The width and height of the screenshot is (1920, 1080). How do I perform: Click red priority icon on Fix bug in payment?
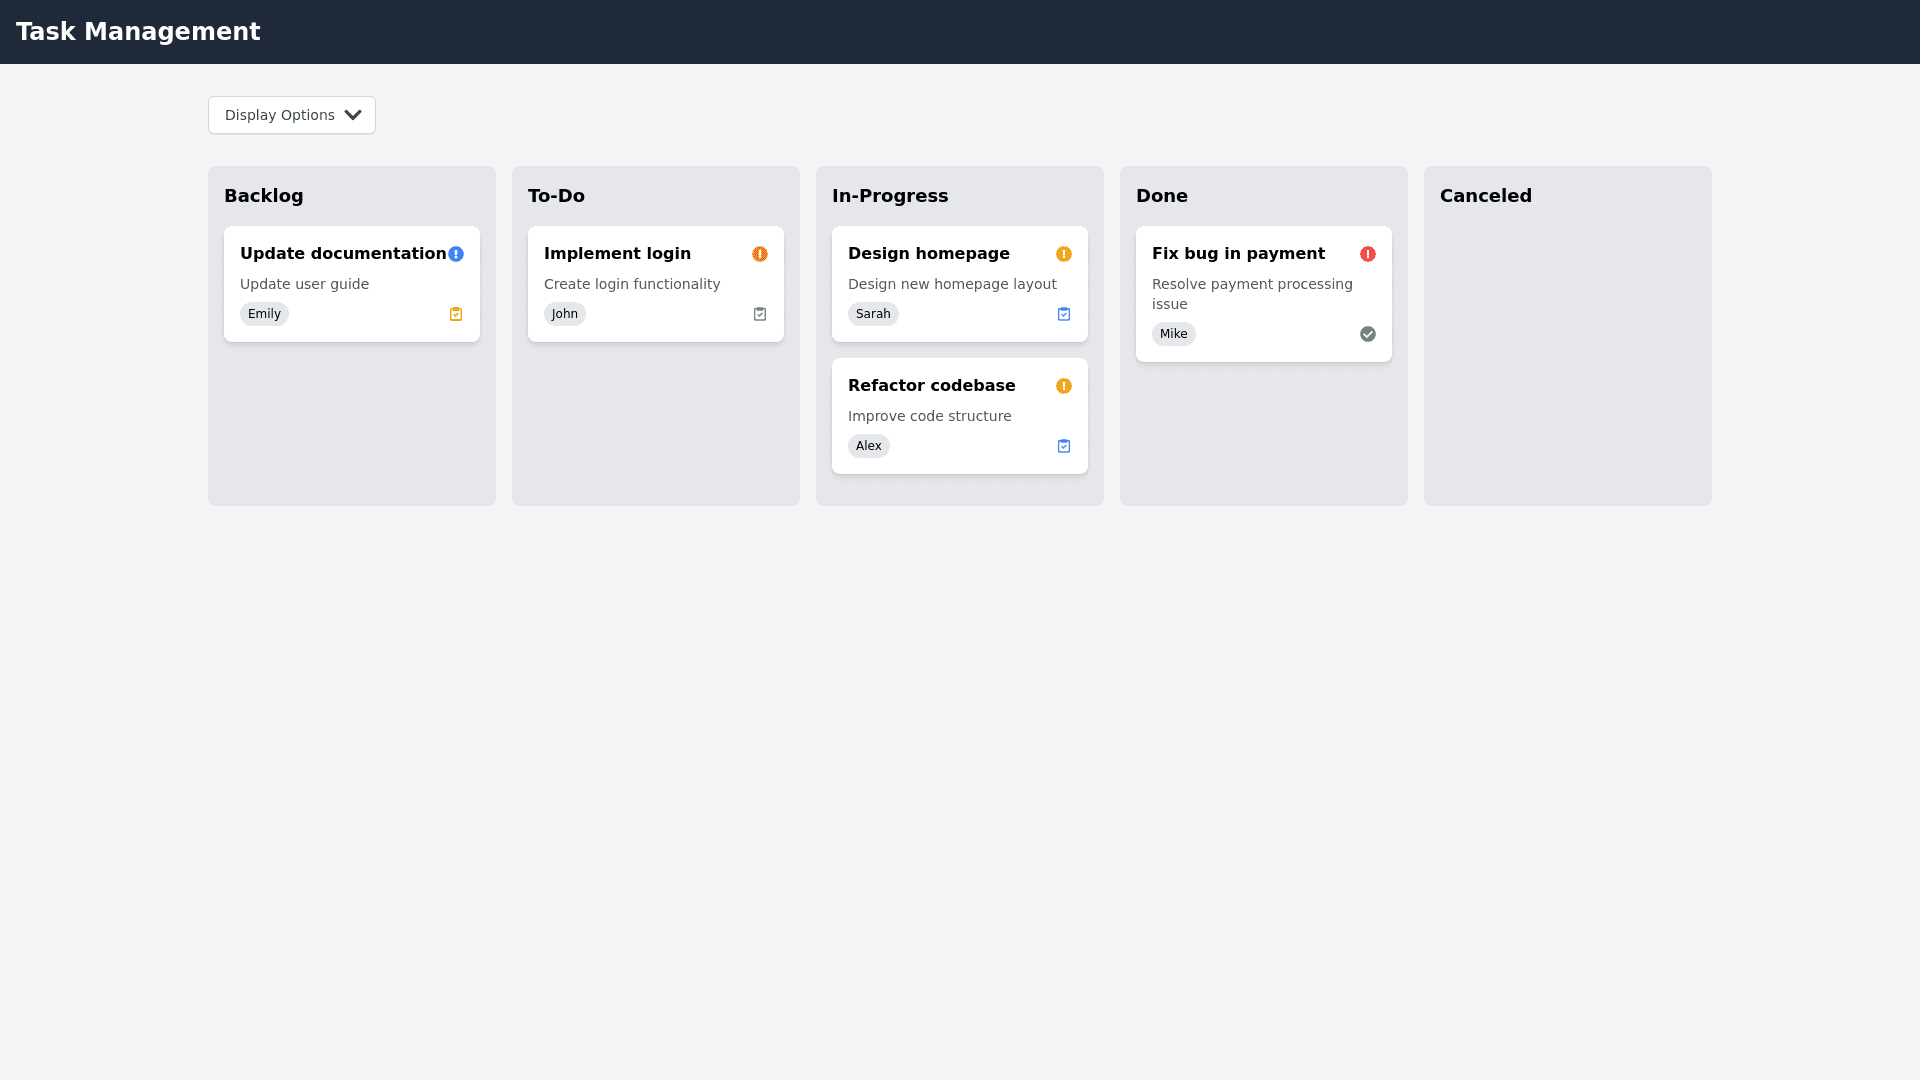1368,254
